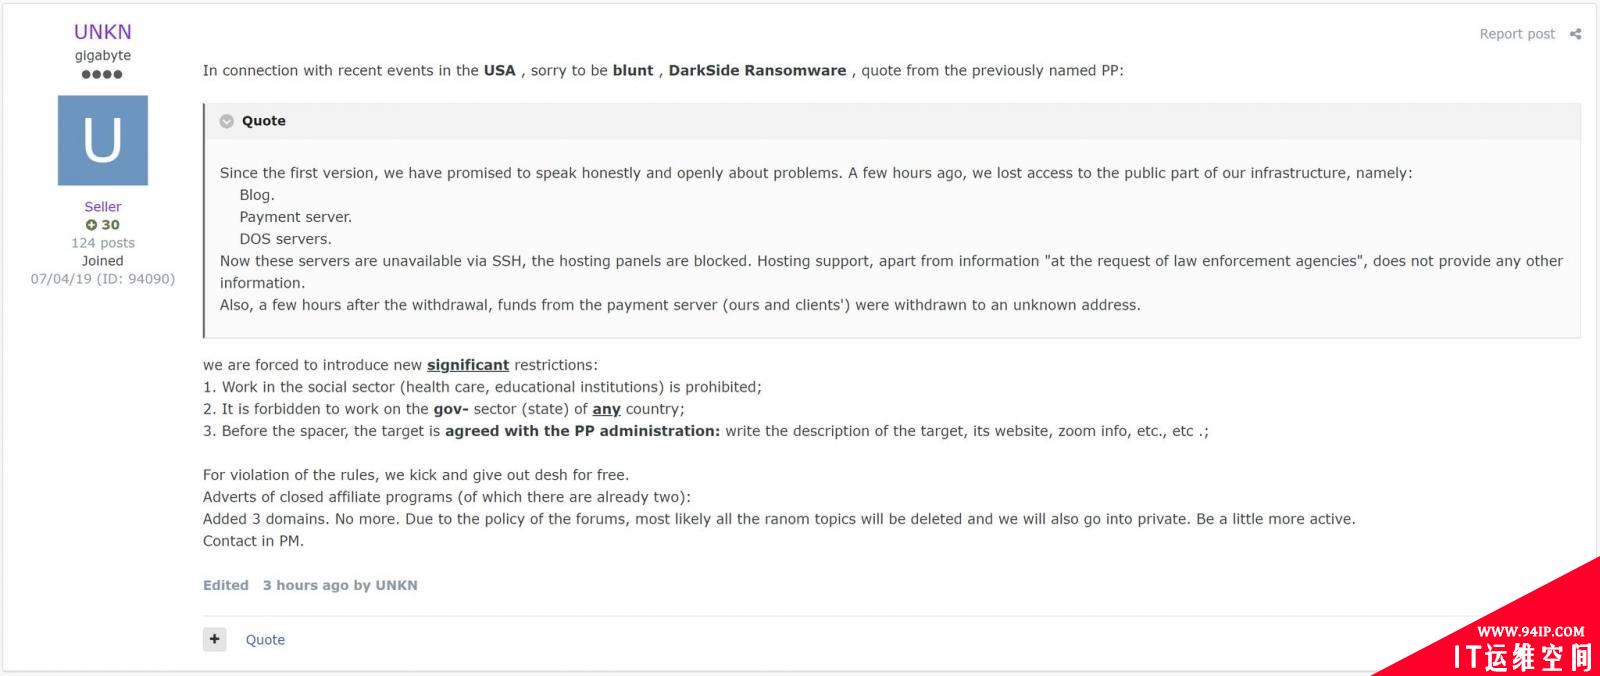Click the underlined word "significant"
This screenshot has width=1600, height=676.
tap(468, 365)
